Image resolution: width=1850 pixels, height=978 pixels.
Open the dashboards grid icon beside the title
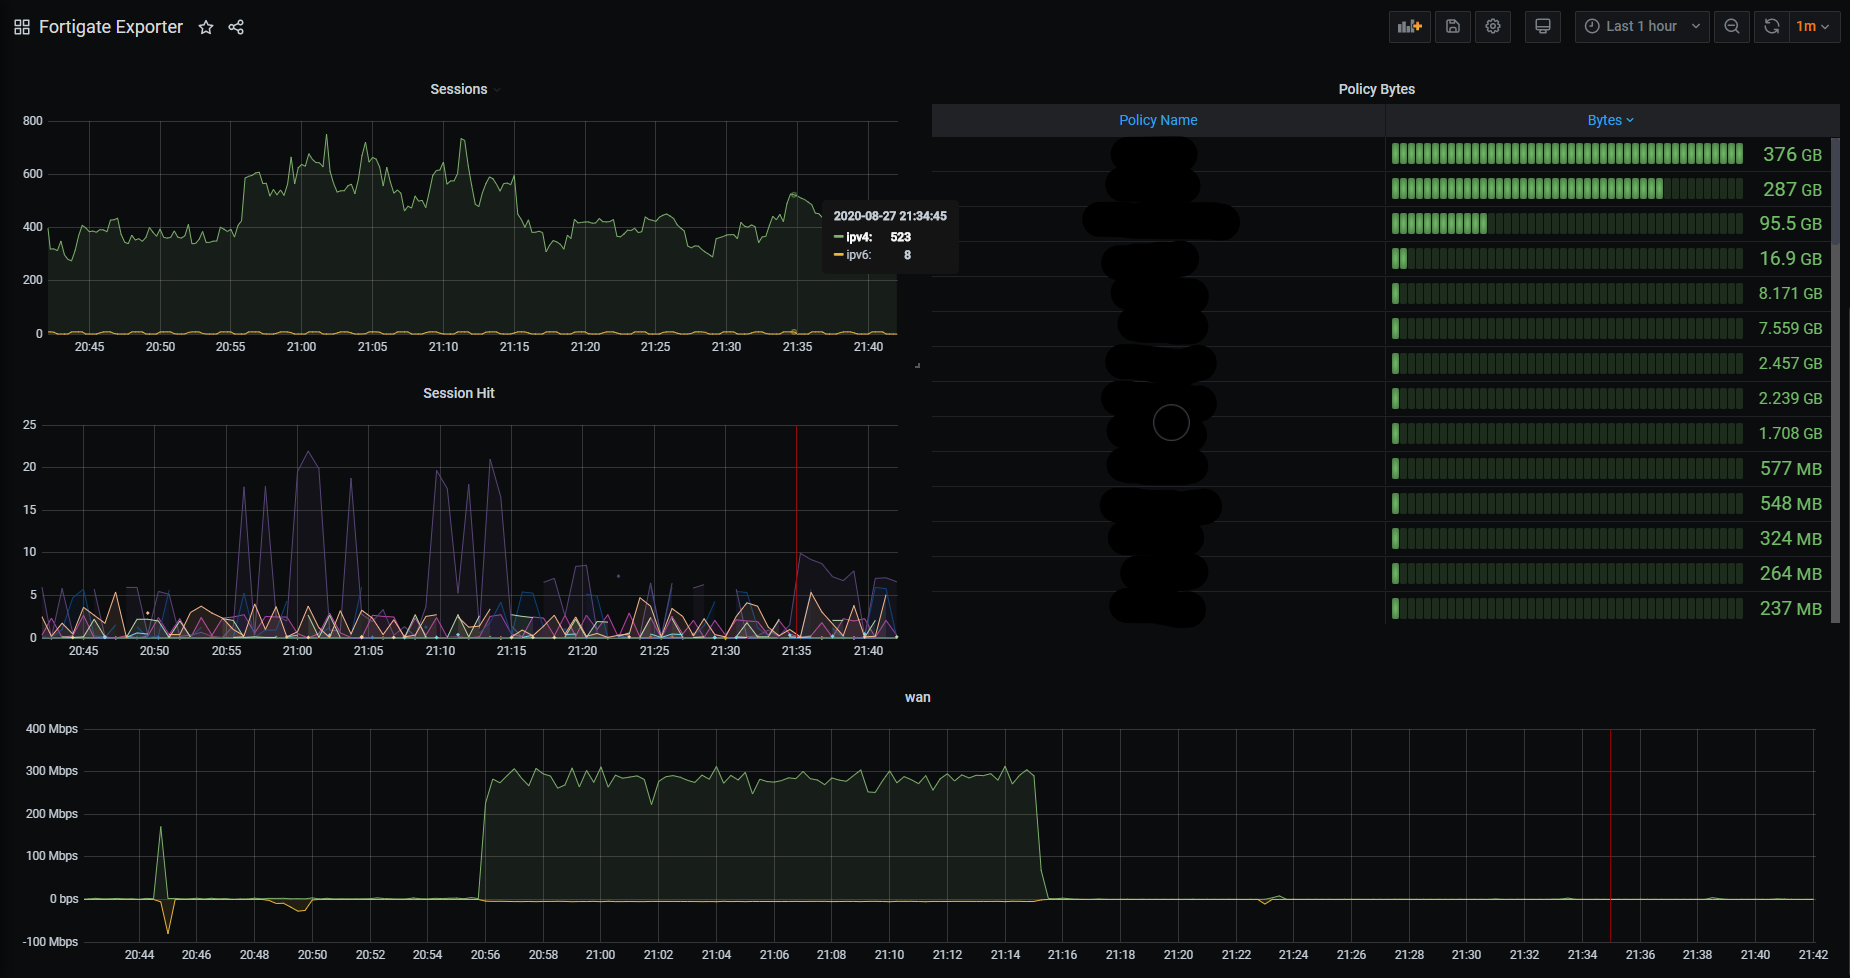tap(22, 27)
